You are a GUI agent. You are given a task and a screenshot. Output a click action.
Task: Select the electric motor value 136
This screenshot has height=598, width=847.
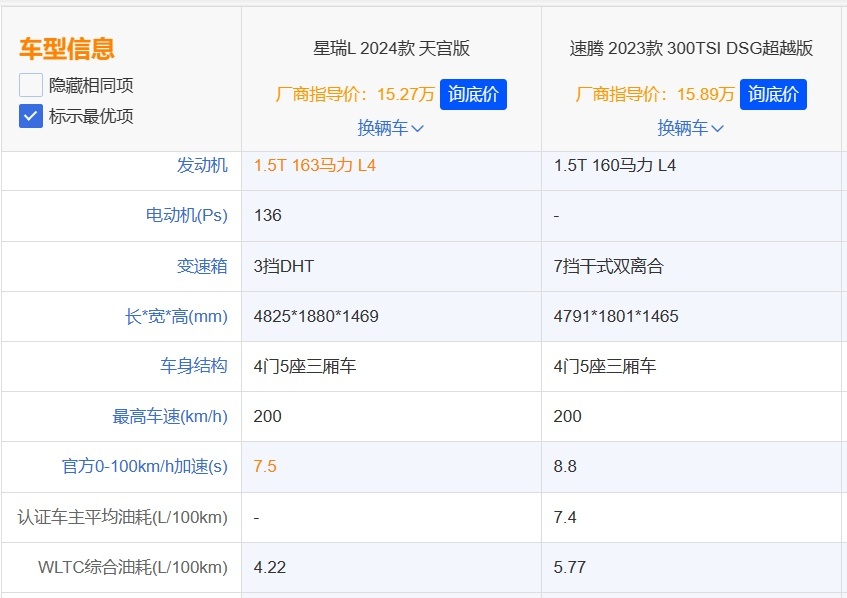click(x=268, y=216)
